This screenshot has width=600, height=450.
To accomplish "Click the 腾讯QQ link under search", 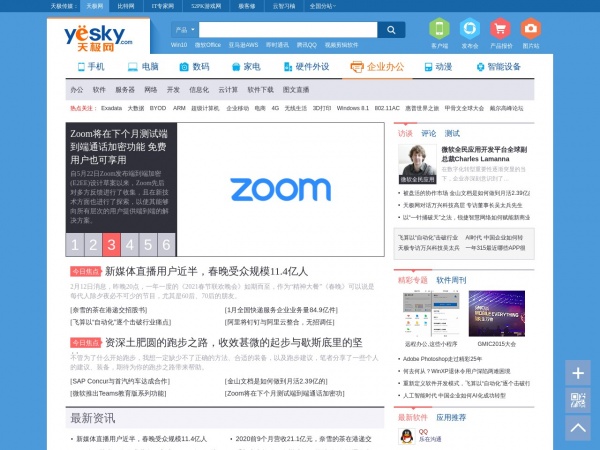I will [x=307, y=45].
